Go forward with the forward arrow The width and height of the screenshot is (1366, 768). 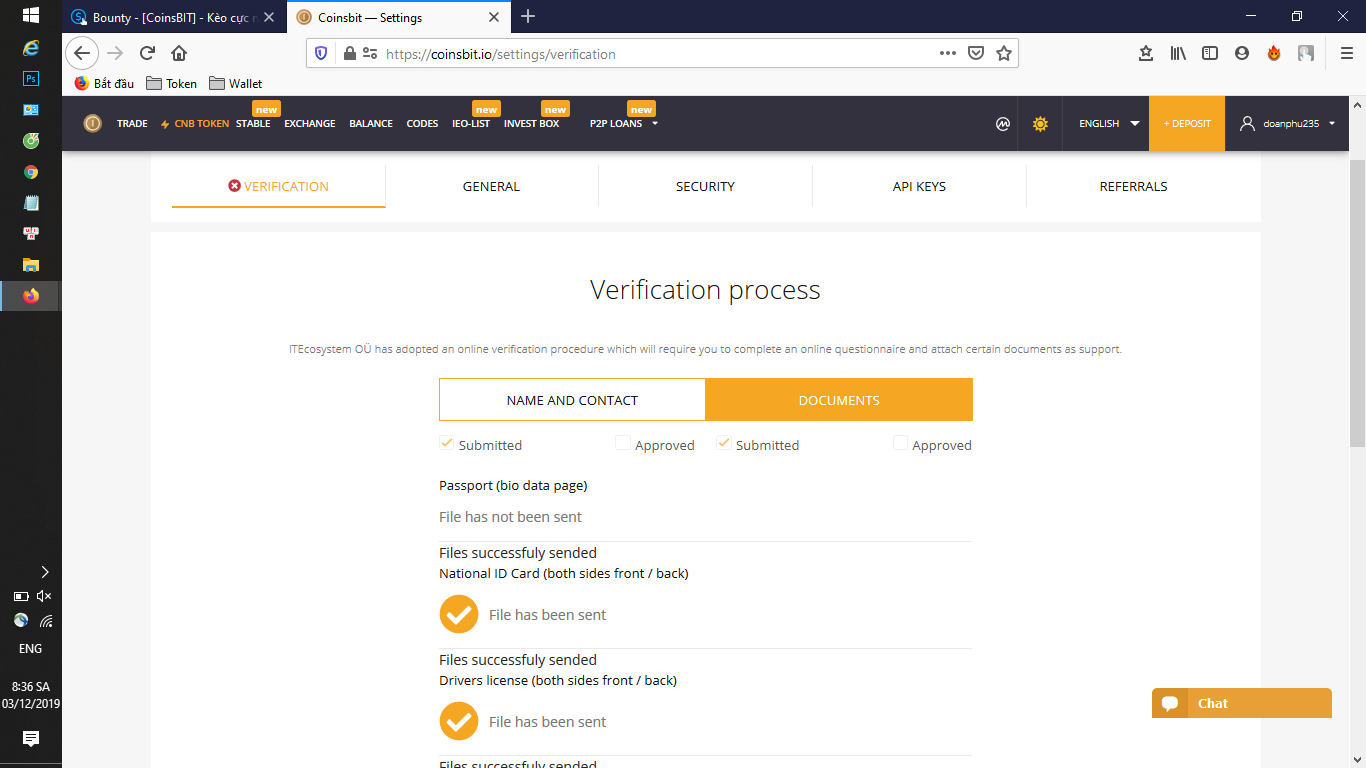pyautogui.click(x=115, y=53)
